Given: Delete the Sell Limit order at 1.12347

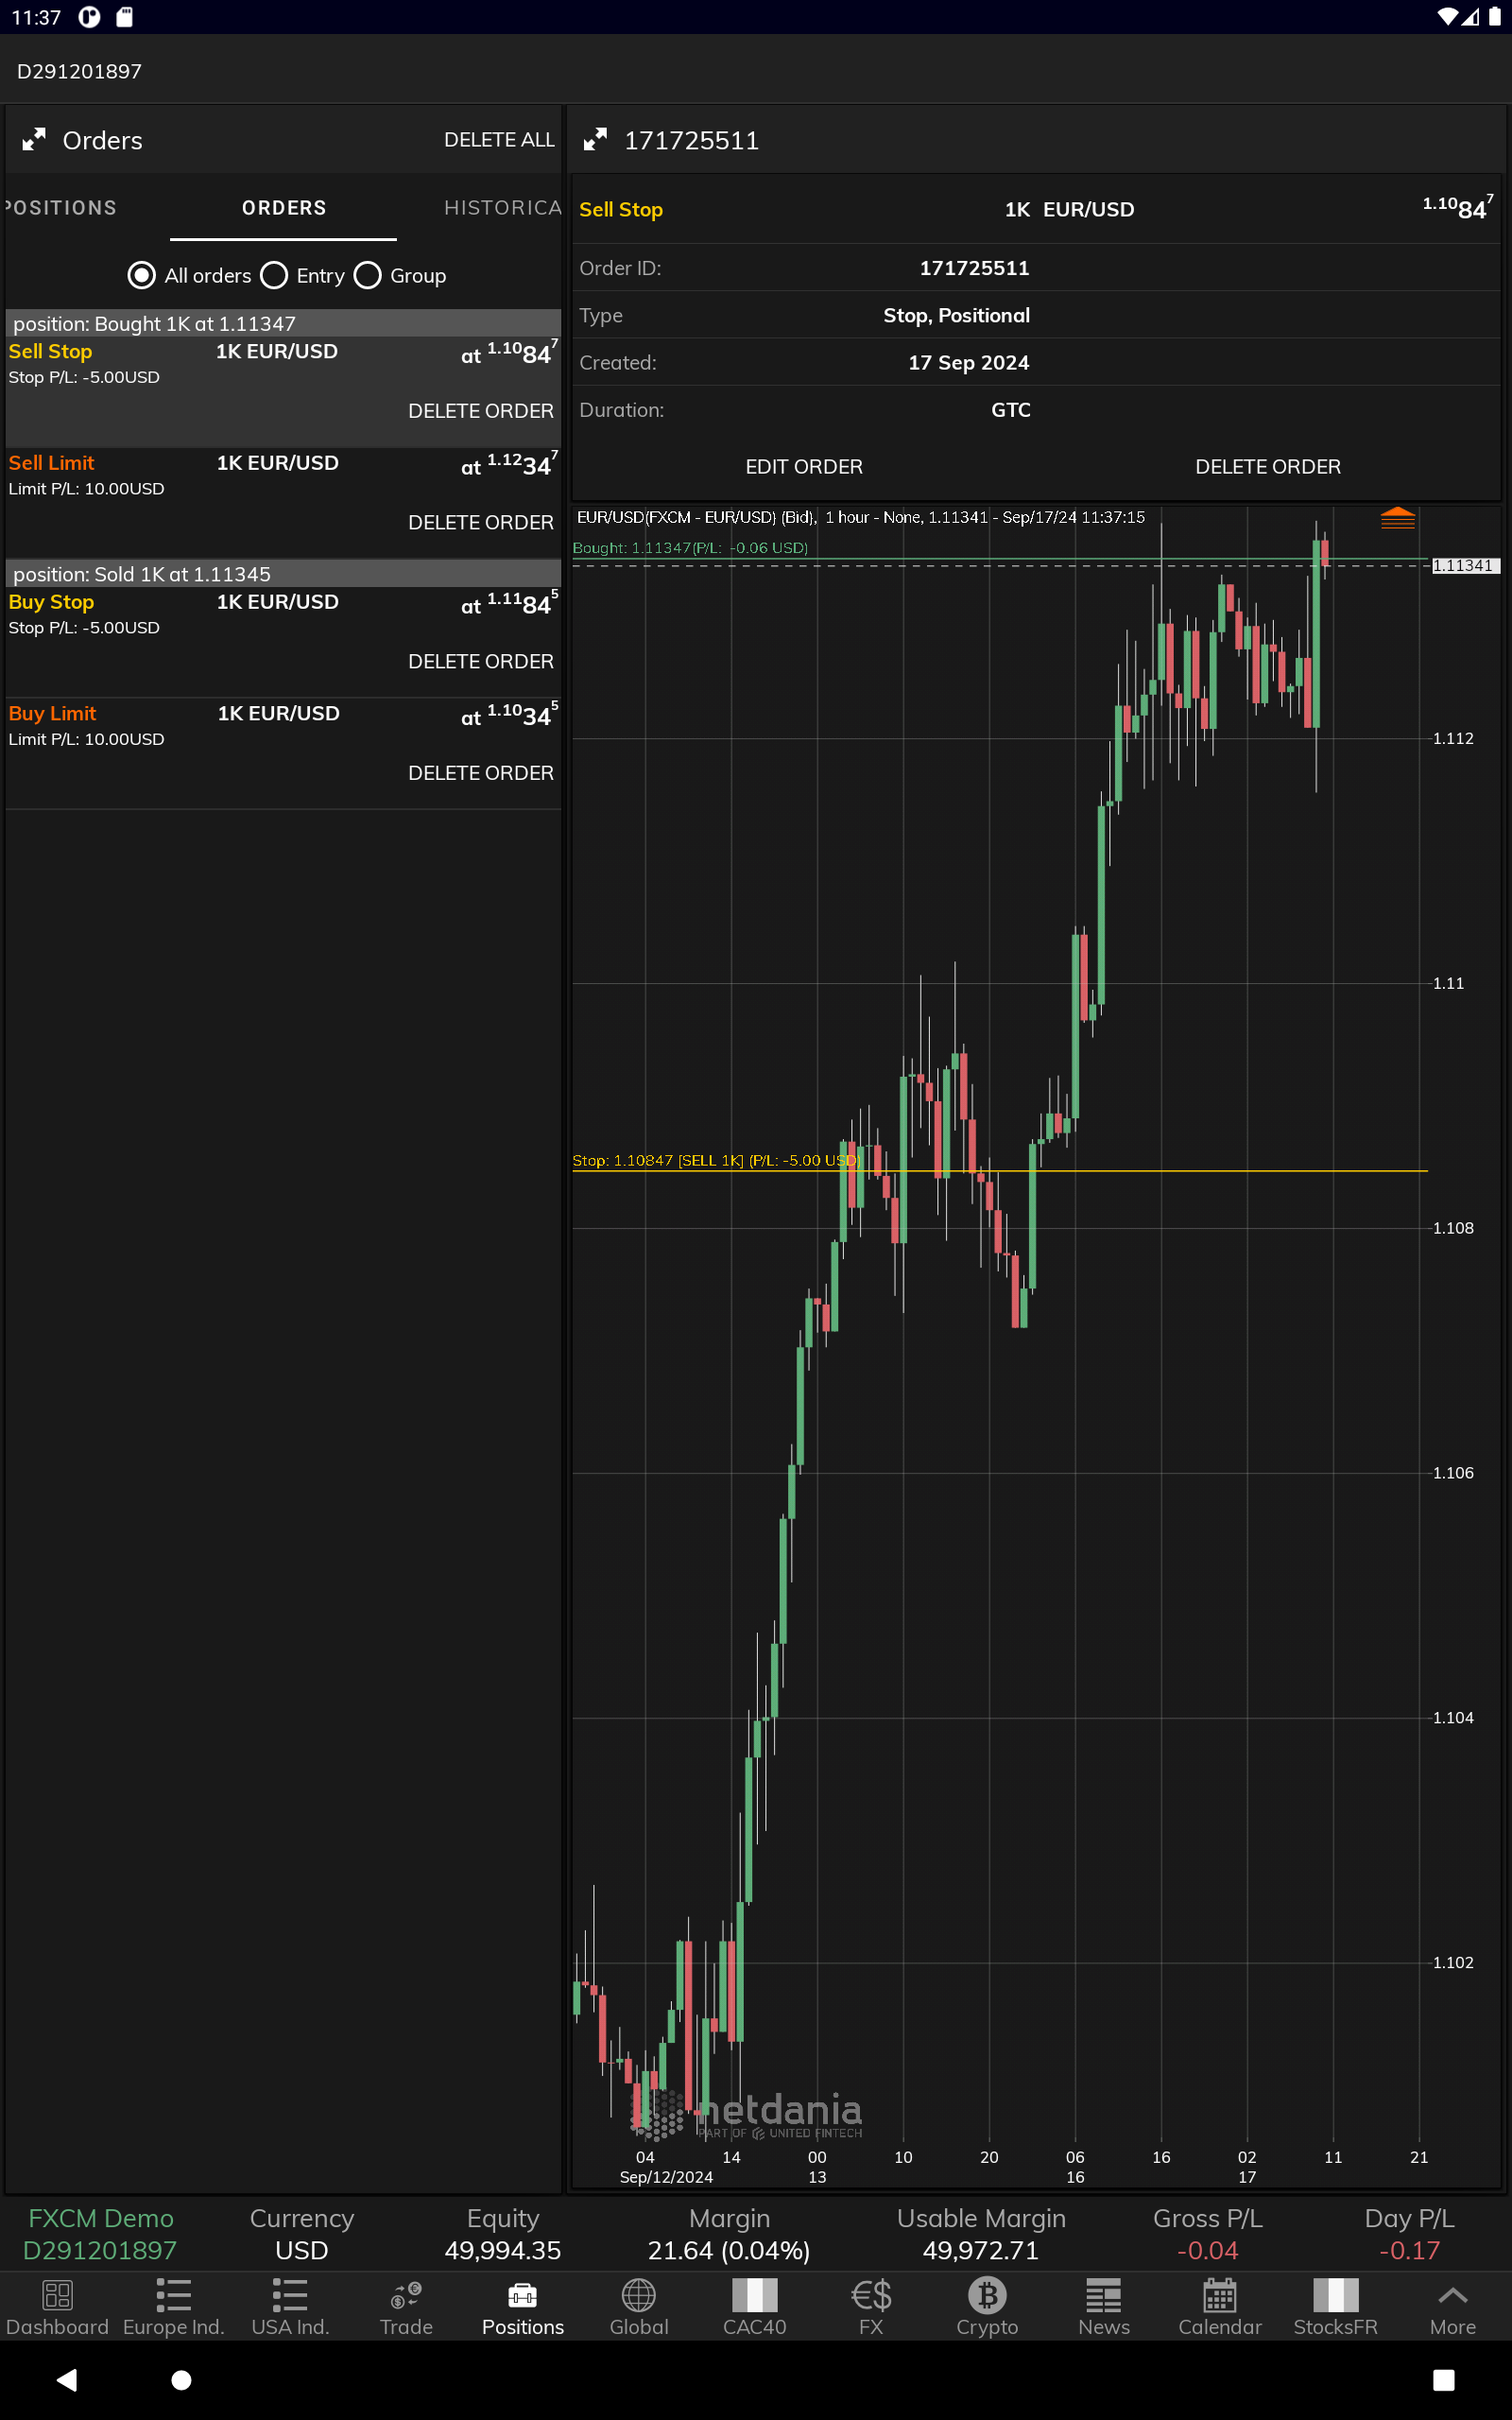Looking at the screenshot, I should click(x=481, y=523).
